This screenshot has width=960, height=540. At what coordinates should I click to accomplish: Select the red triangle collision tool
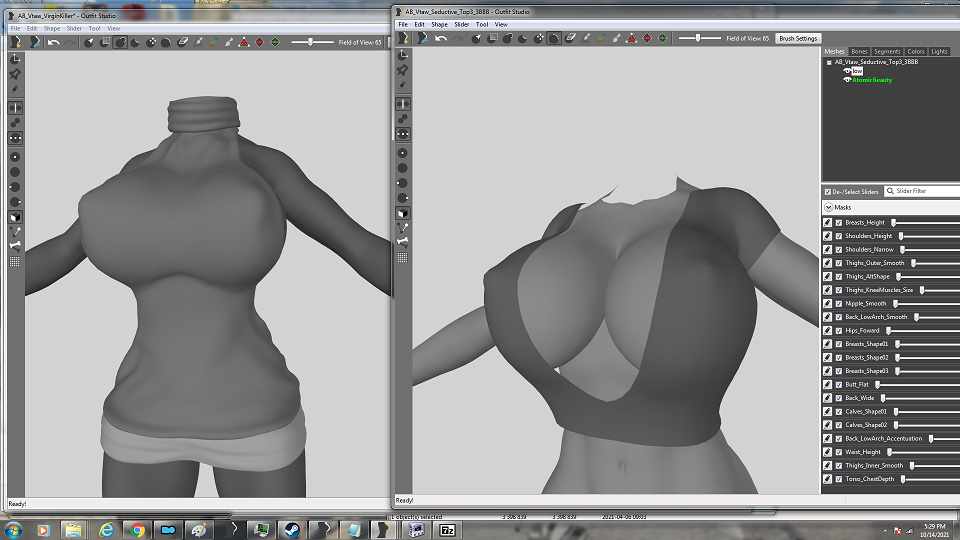coord(632,38)
